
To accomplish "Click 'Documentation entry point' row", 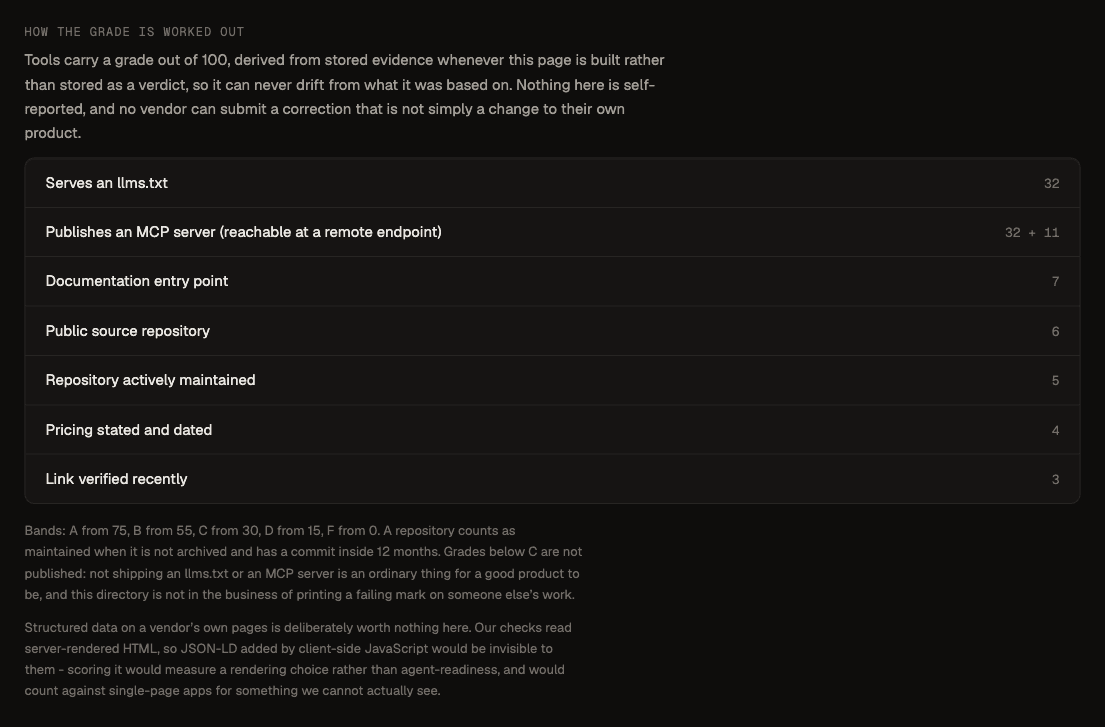I will click(x=552, y=282).
